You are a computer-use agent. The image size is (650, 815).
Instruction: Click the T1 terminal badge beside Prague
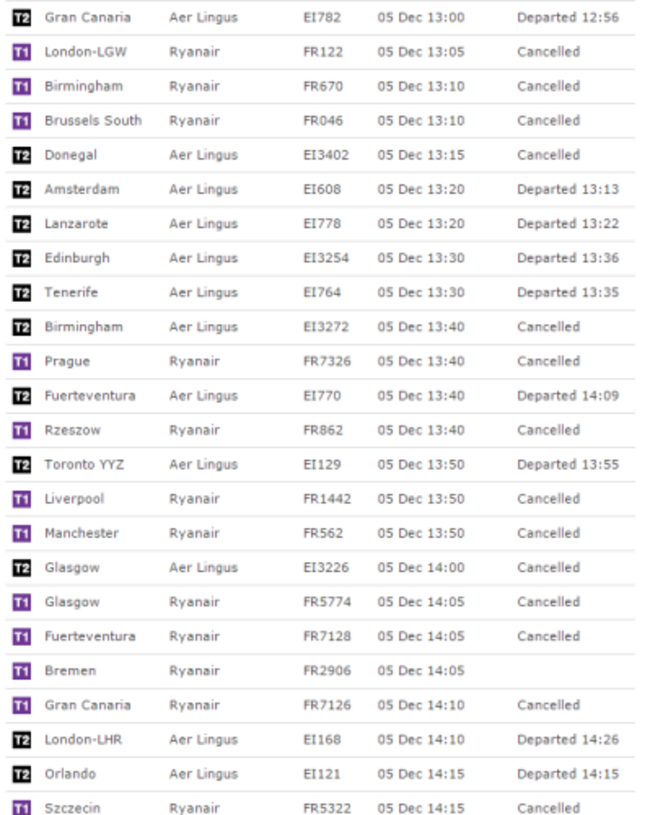coord(21,362)
